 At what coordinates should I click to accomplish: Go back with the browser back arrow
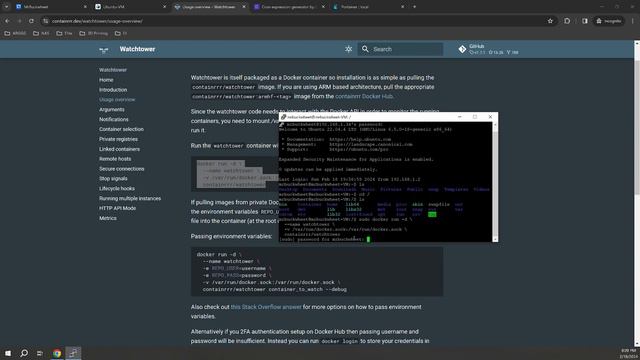(x=7, y=21)
